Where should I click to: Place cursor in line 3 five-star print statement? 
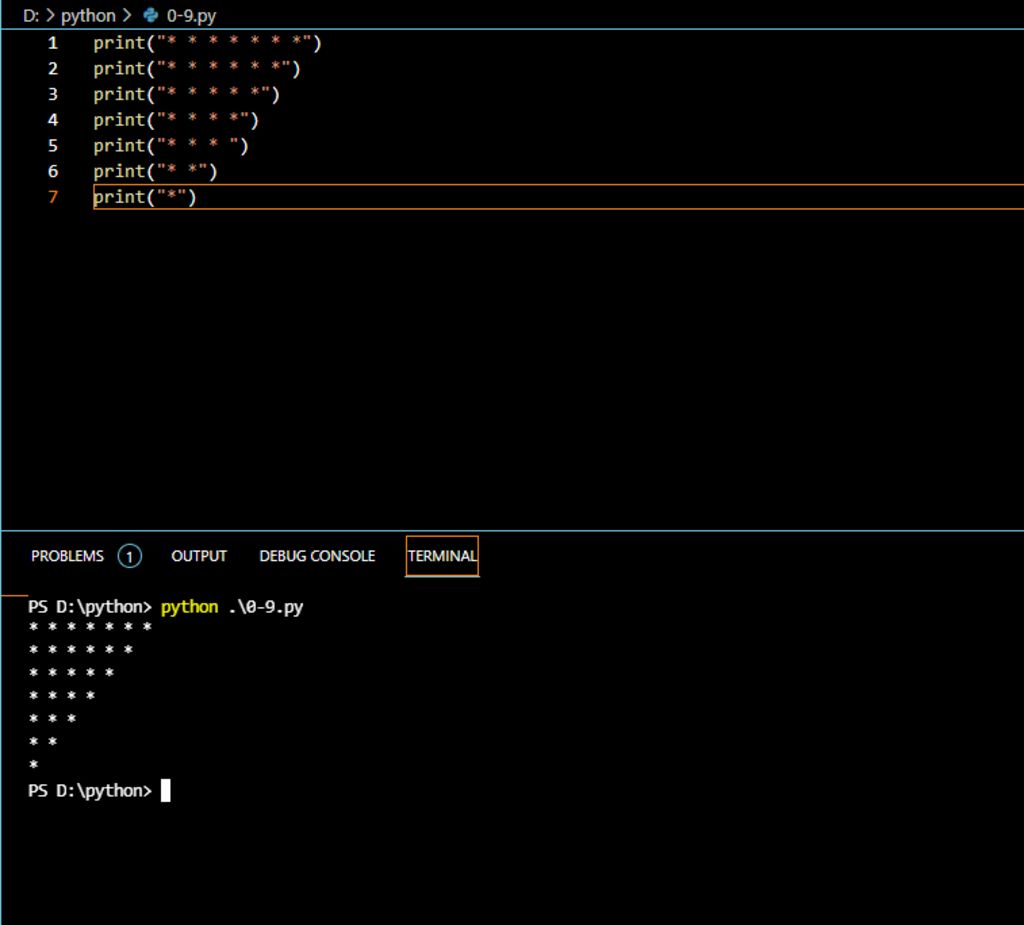click(186, 95)
